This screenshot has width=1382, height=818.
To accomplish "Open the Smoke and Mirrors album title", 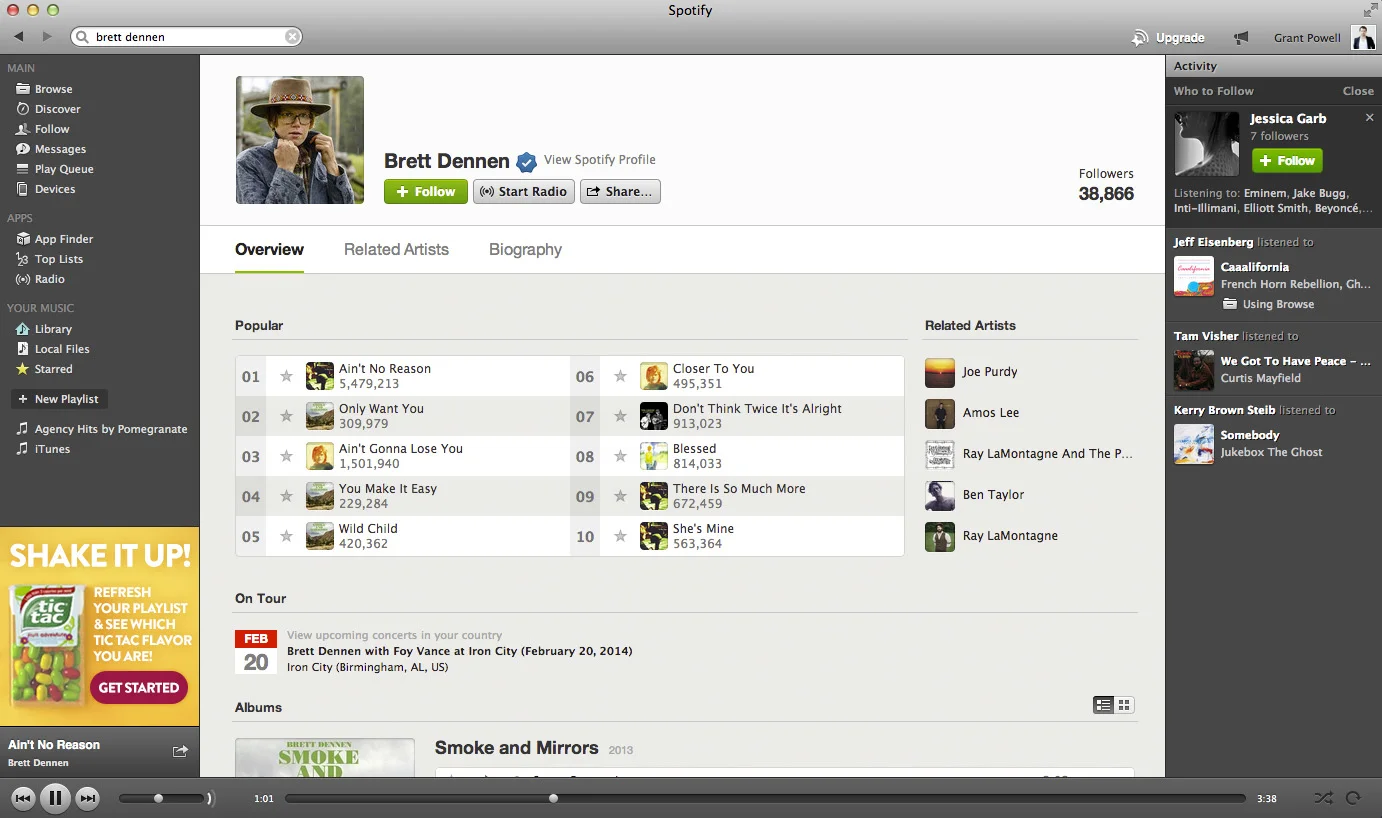I will 516,748.
